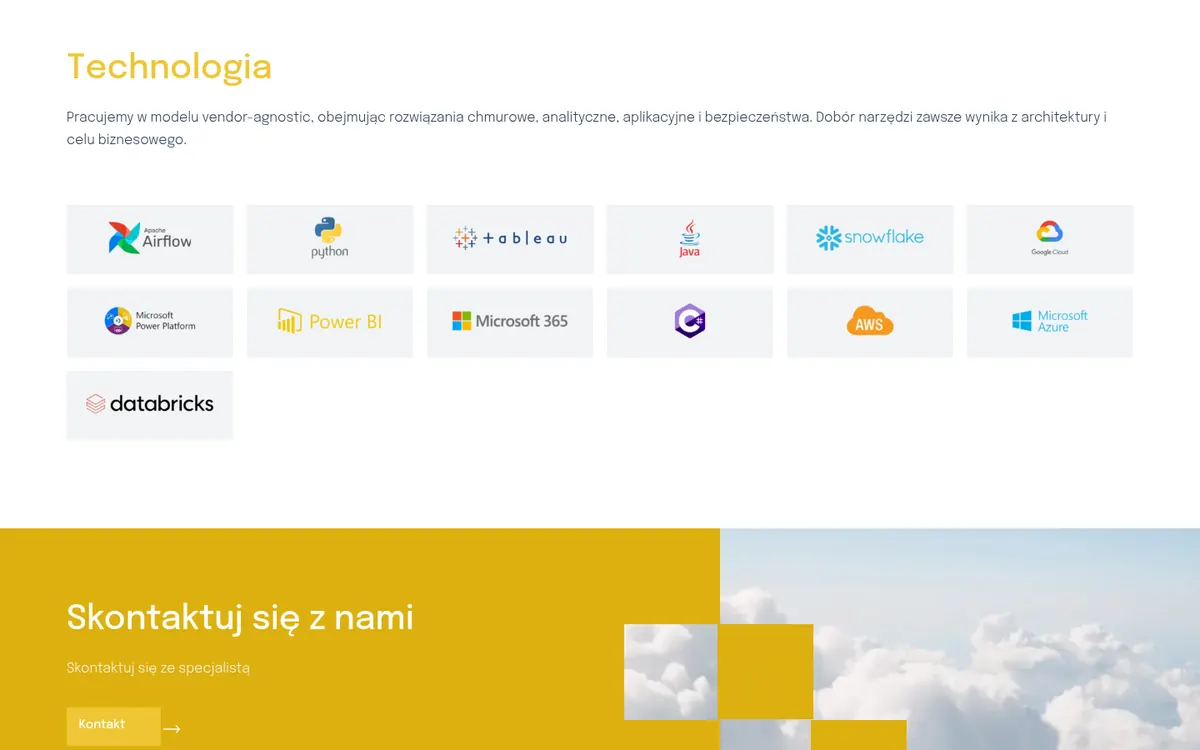Screen dimensions: 1200x750
Task: Open the Microsoft Power Platform tile
Action: 150,322
